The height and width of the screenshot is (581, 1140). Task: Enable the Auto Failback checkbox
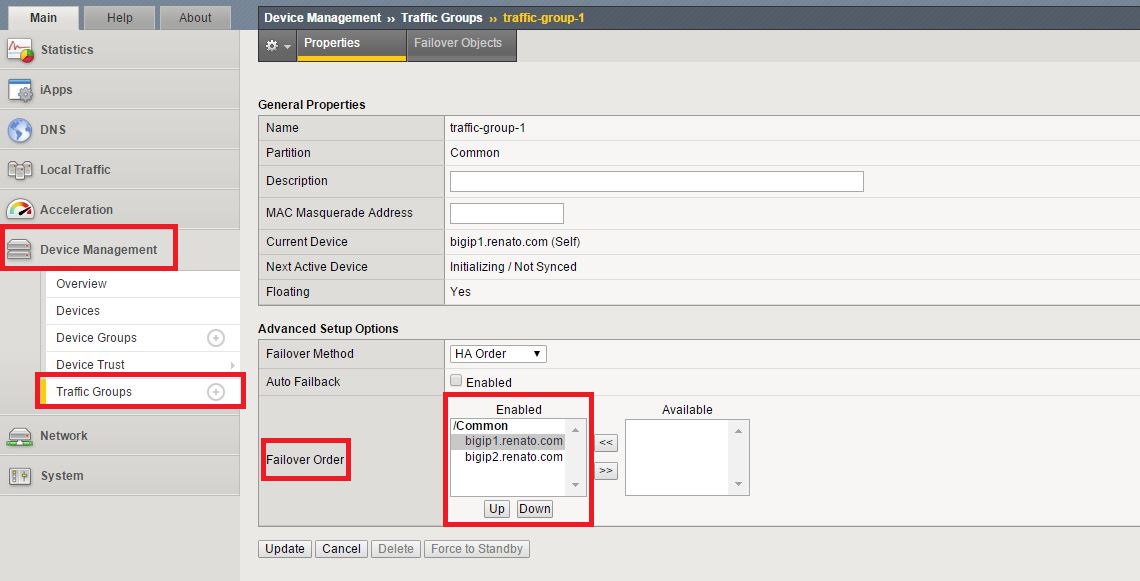(456, 381)
